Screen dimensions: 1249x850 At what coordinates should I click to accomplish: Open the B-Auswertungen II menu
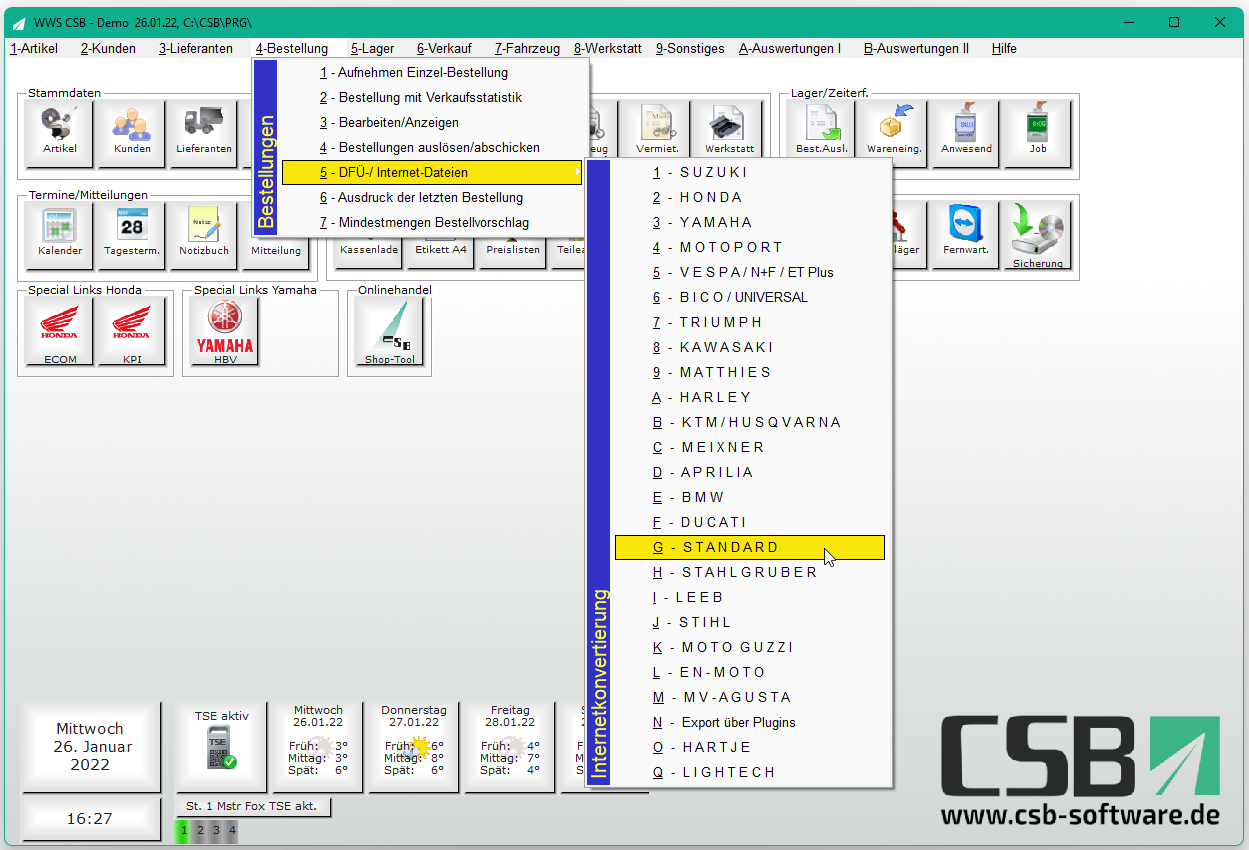pos(916,48)
